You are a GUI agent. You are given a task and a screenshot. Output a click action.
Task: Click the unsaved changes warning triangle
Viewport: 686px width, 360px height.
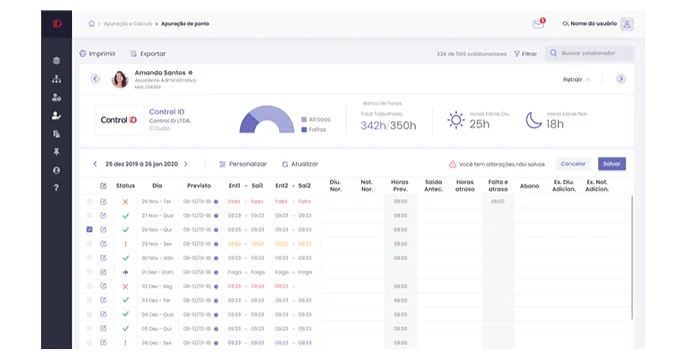pos(452,164)
